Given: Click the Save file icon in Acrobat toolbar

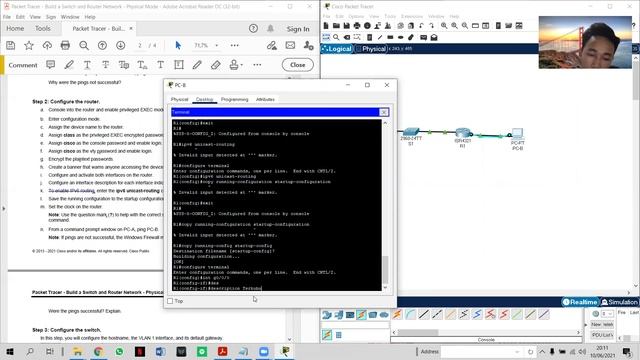Looking at the screenshot, I should pos(11,45).
